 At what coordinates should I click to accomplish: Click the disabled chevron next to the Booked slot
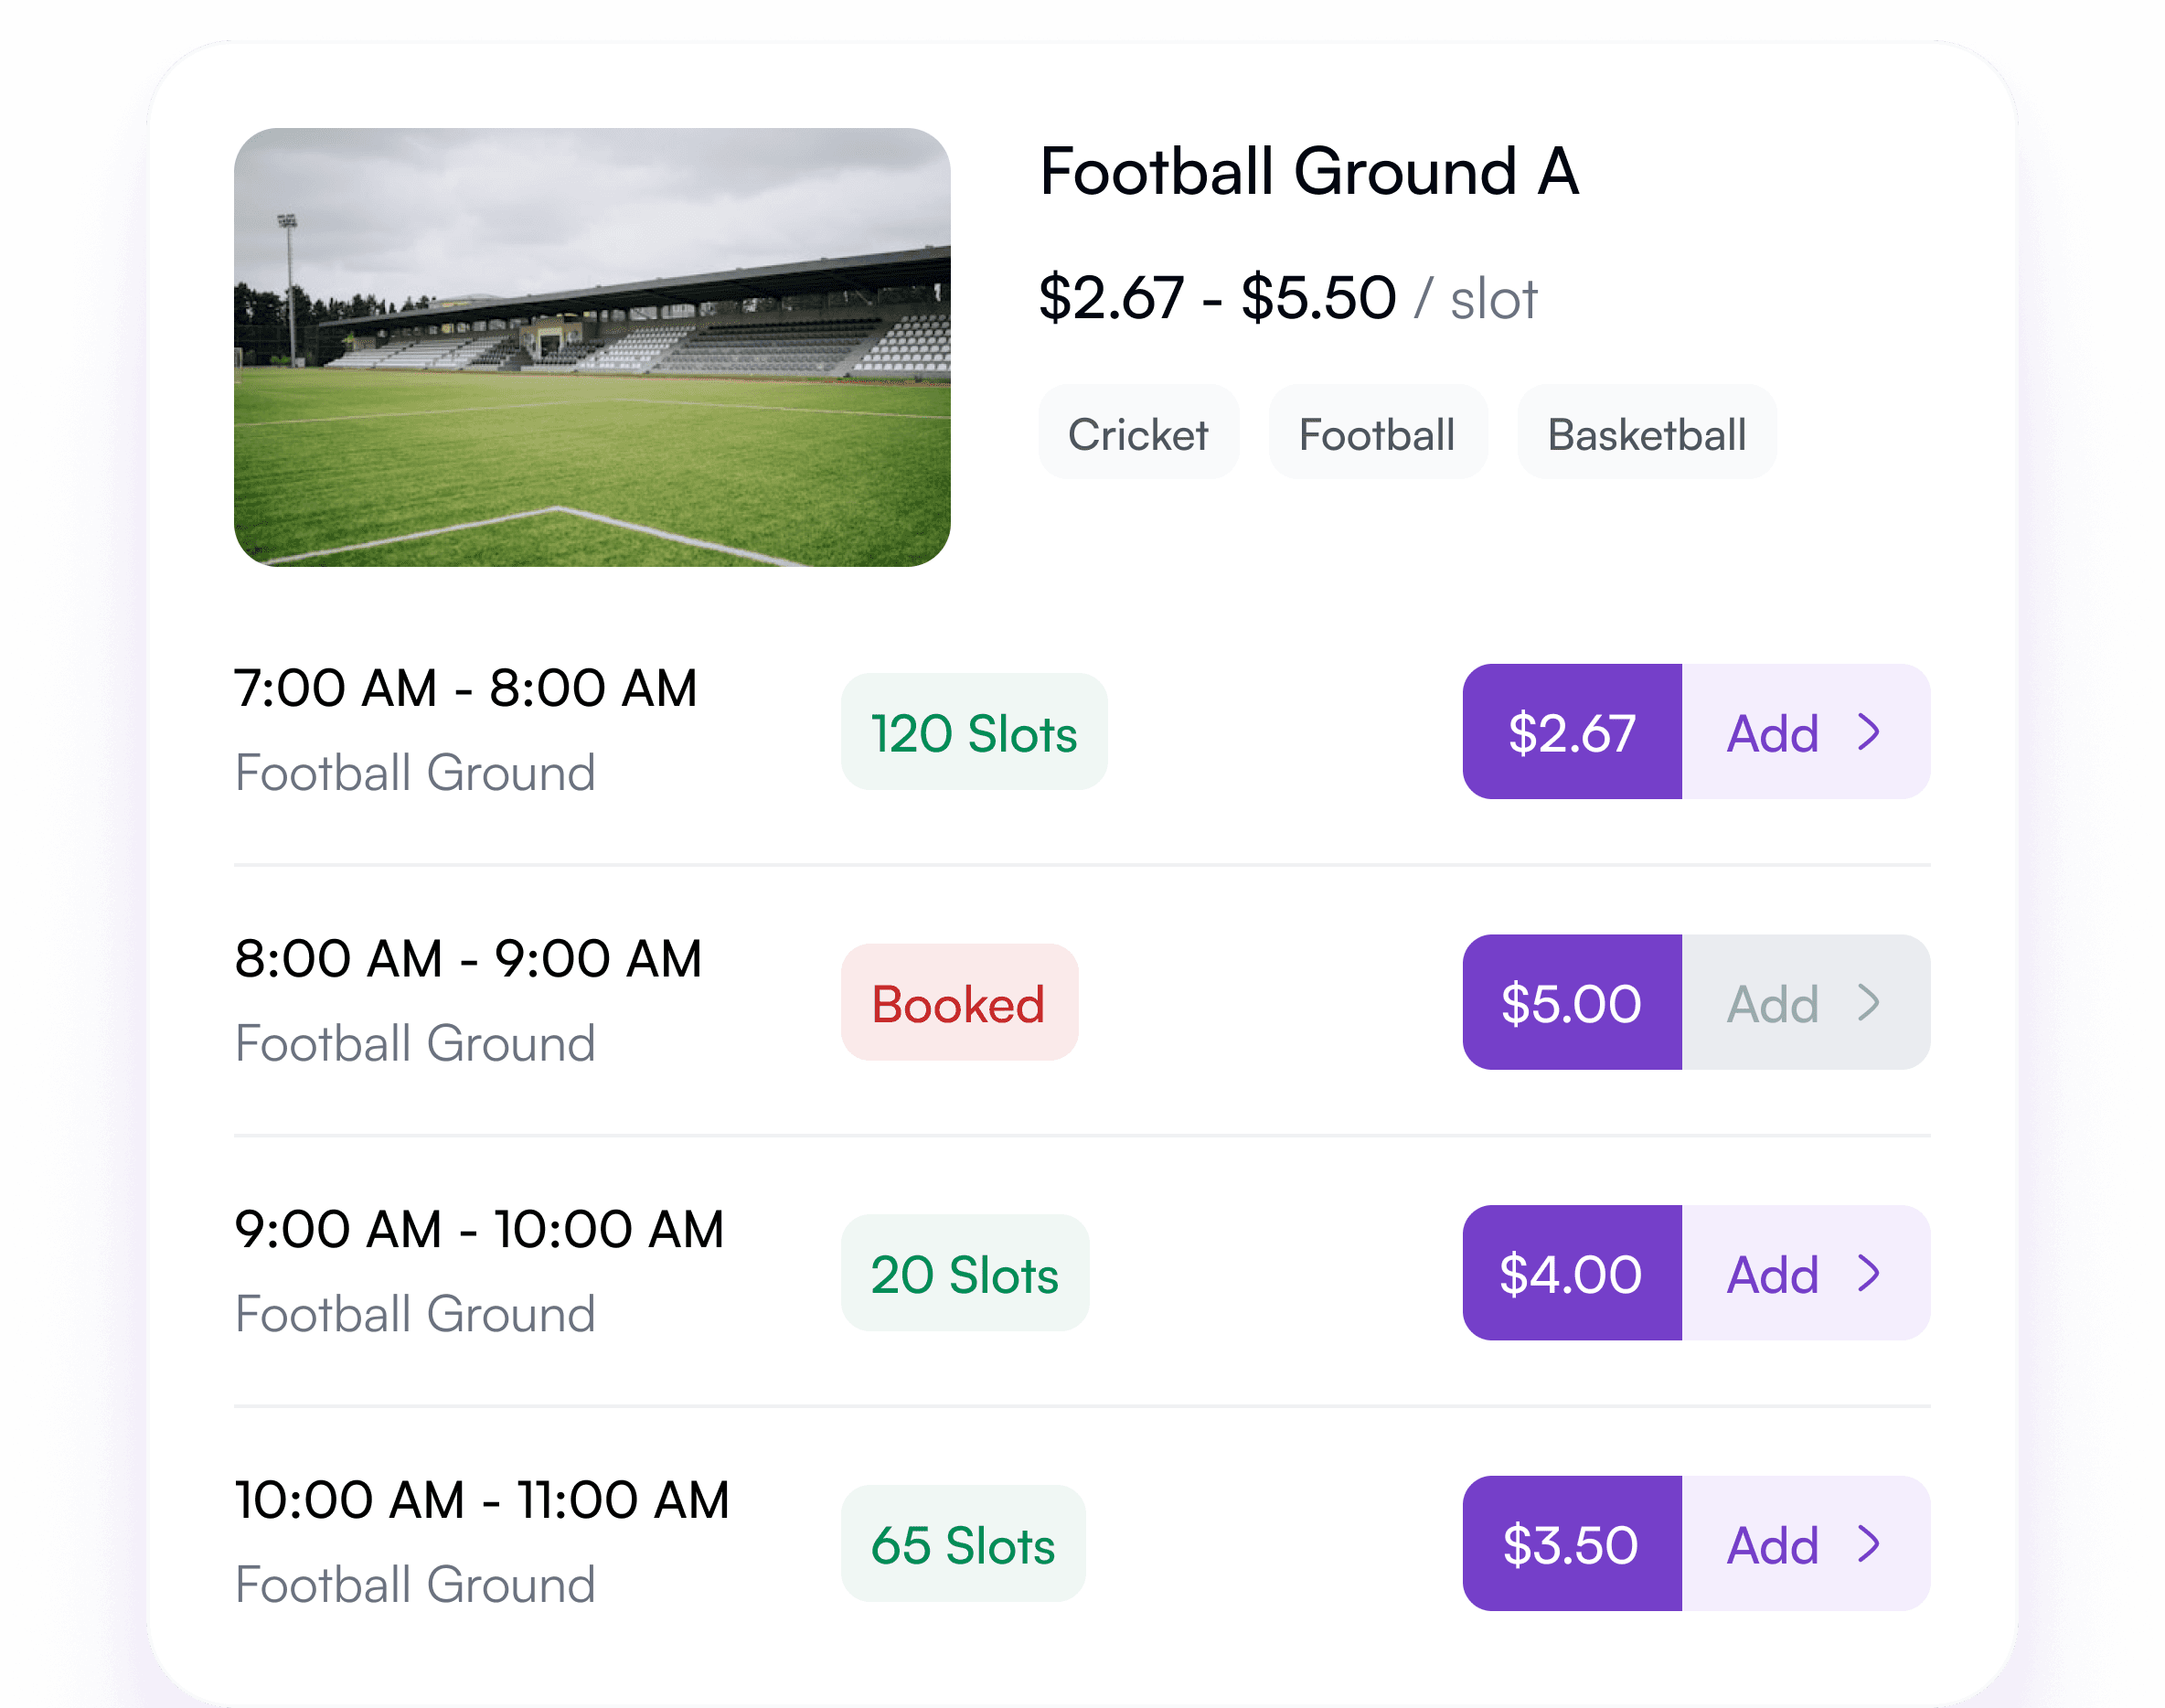1871,1004
